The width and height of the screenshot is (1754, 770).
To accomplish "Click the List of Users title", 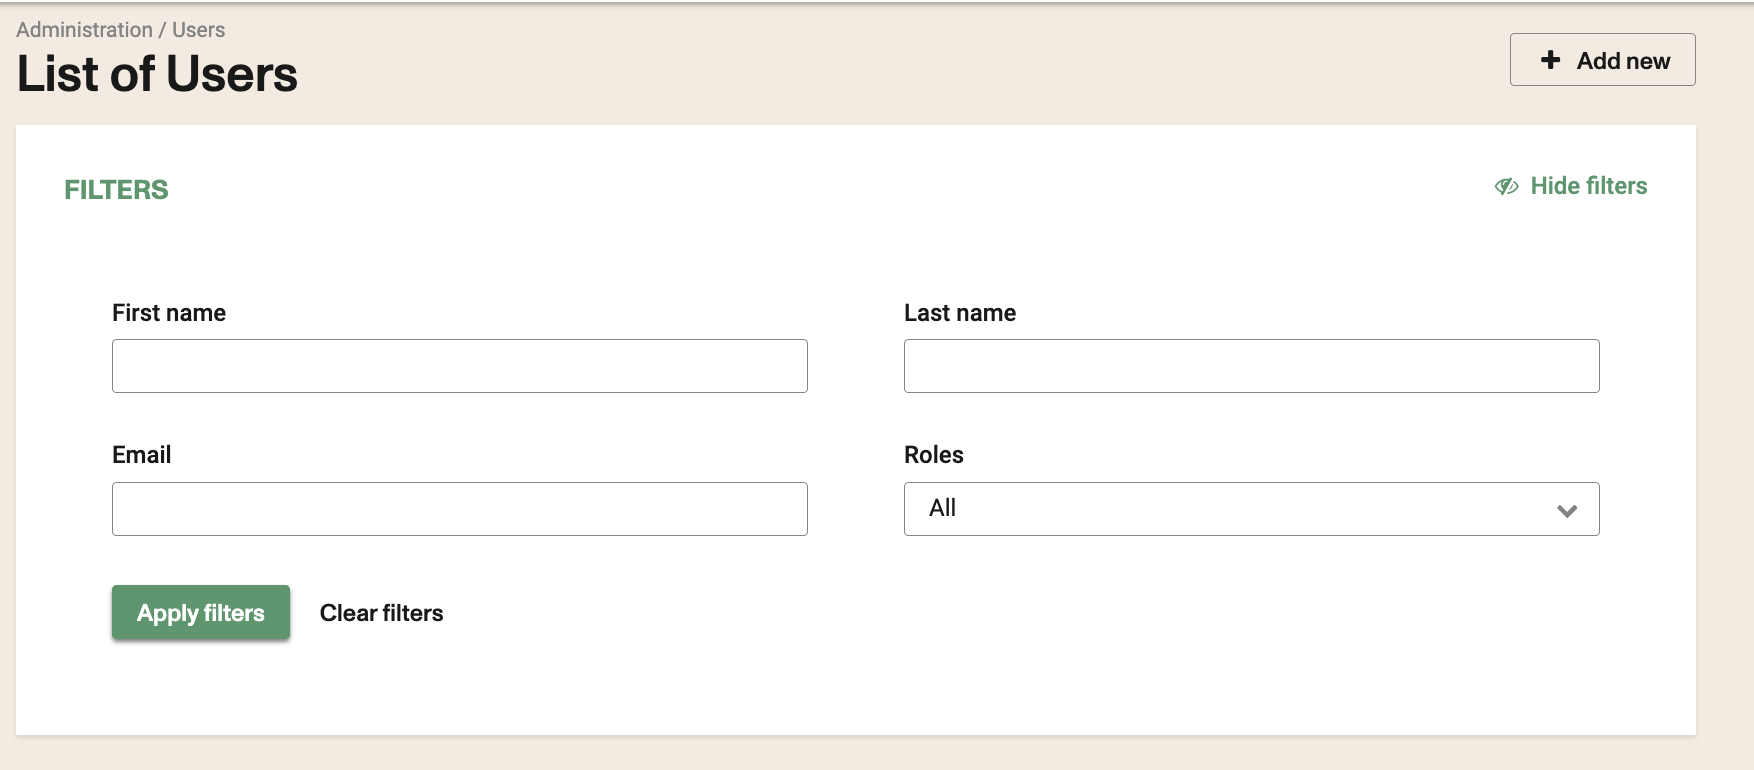I will [157, 74].
